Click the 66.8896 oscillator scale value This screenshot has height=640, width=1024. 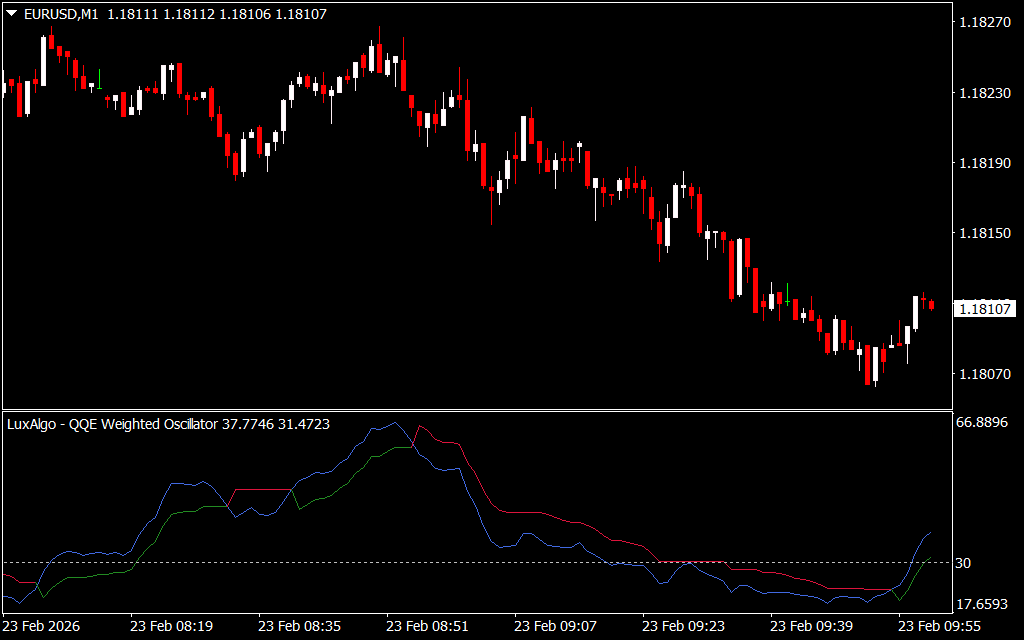pyautogui.click(x=984, y=423)
